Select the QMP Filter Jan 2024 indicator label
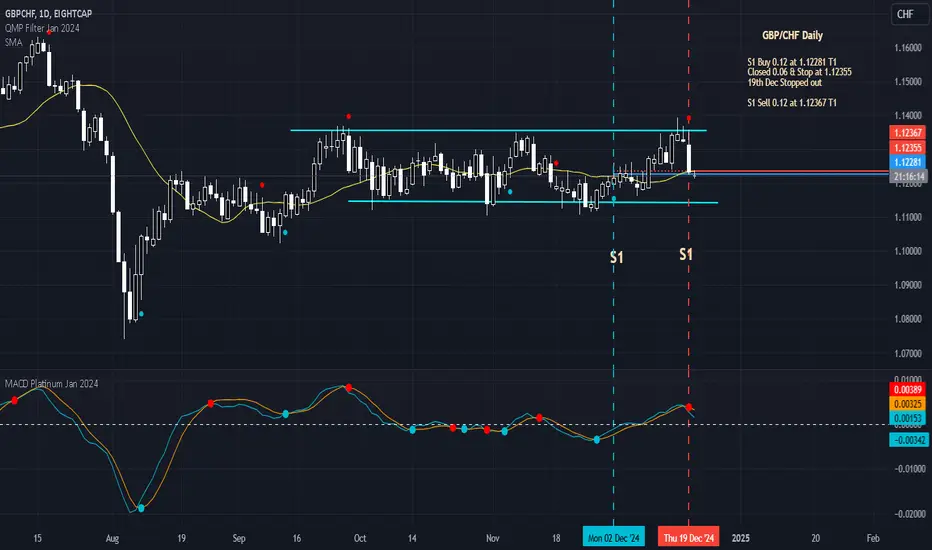 pyautogui.click(x=42, y=28)
